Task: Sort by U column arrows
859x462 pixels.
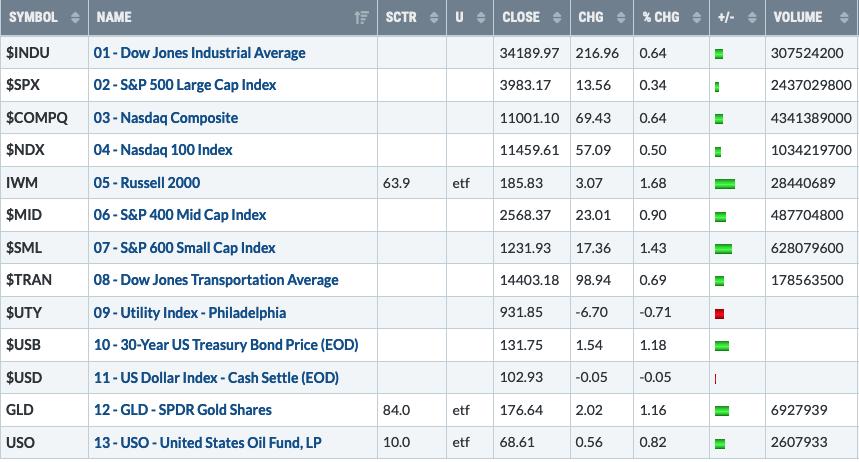Action: click(481, 18)
